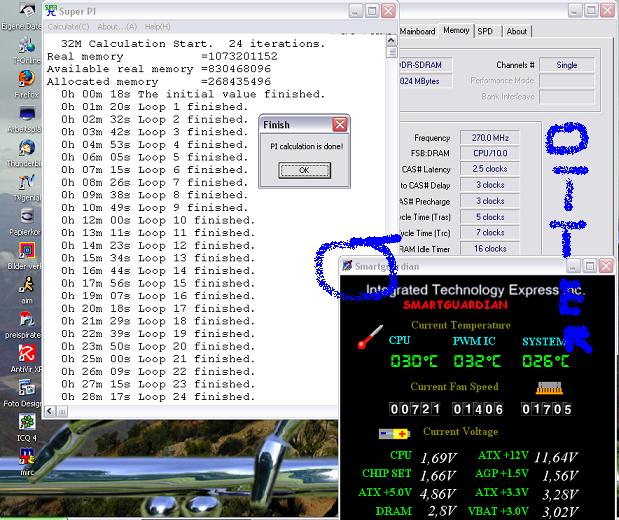This screenshot has height=520, width=619.
Task: Click the Channels value Single
Action: tap(566, 65)
